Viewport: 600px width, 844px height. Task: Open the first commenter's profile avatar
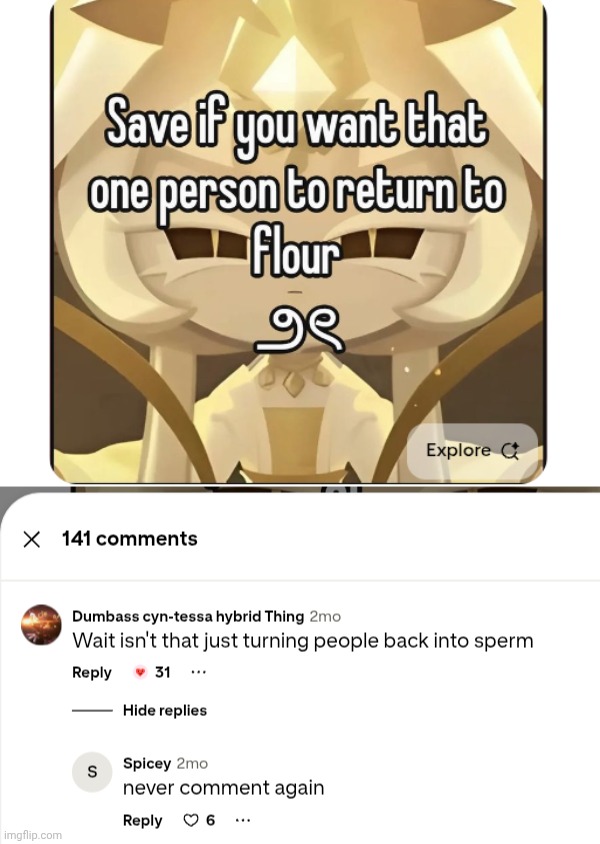pos(41,625)
